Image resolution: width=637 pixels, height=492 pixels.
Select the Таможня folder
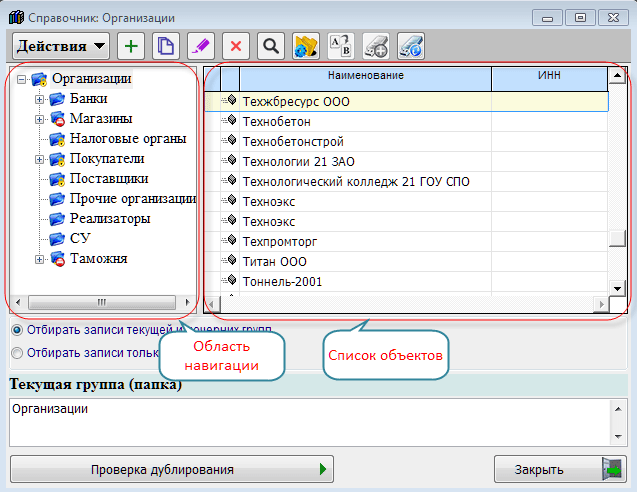98,258
